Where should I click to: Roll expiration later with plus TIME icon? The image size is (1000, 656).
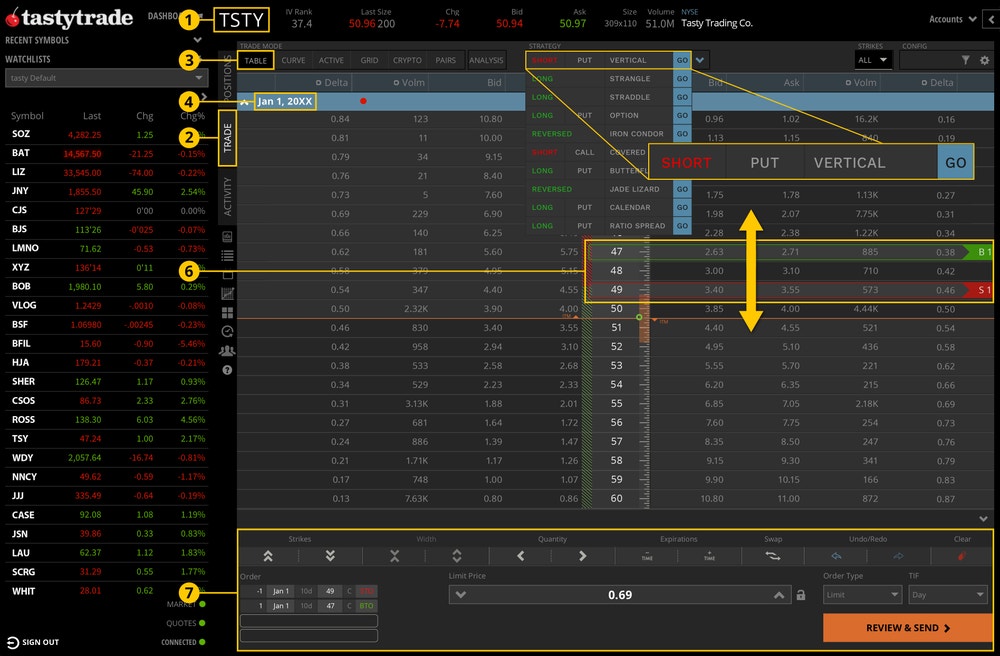point(709,556)
